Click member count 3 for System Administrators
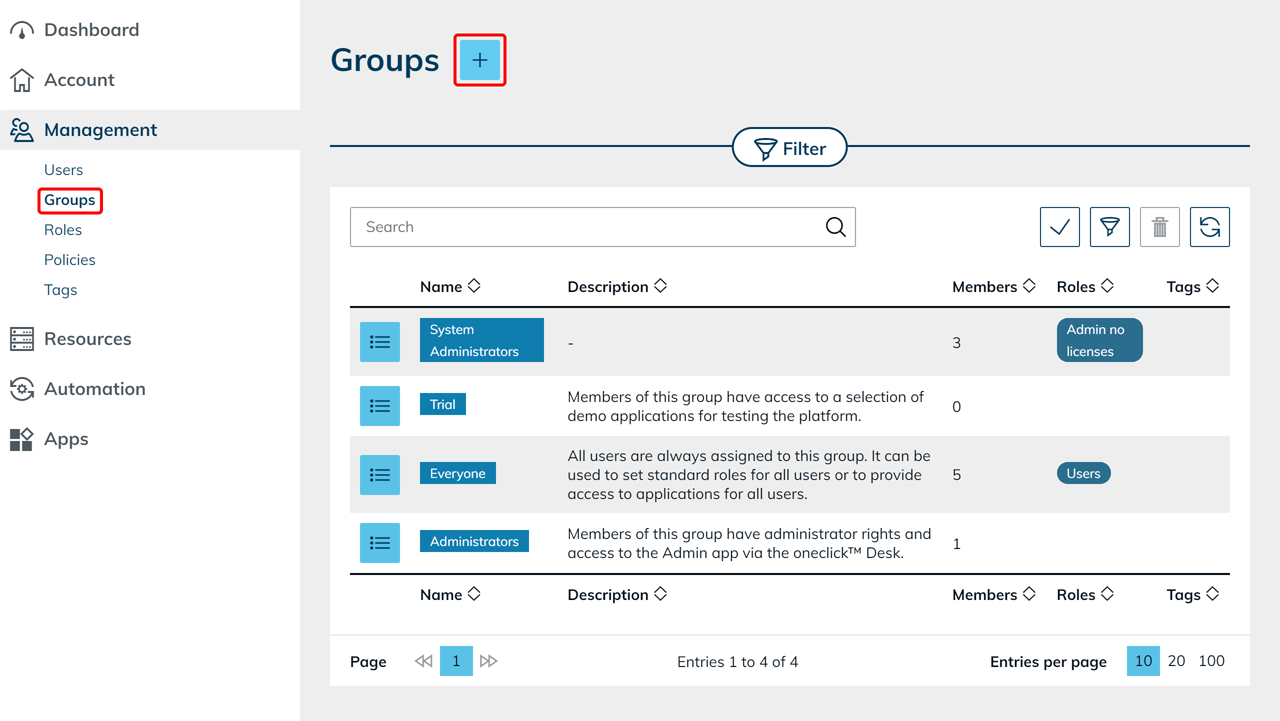This screenshot has height=721, width=1280. (957, 343)
